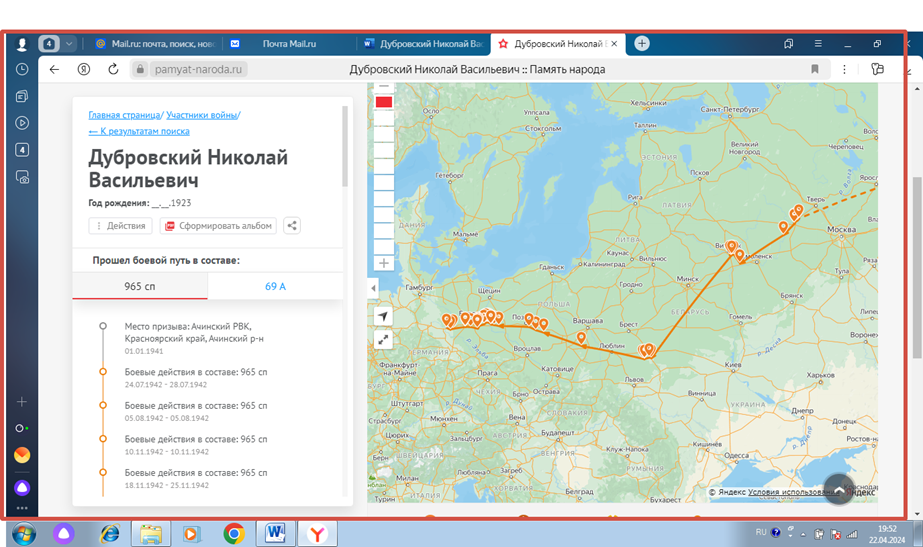Open sidebar three-dots more options
The height and width of the screenshot is (547, 923).
pos(22,508)
